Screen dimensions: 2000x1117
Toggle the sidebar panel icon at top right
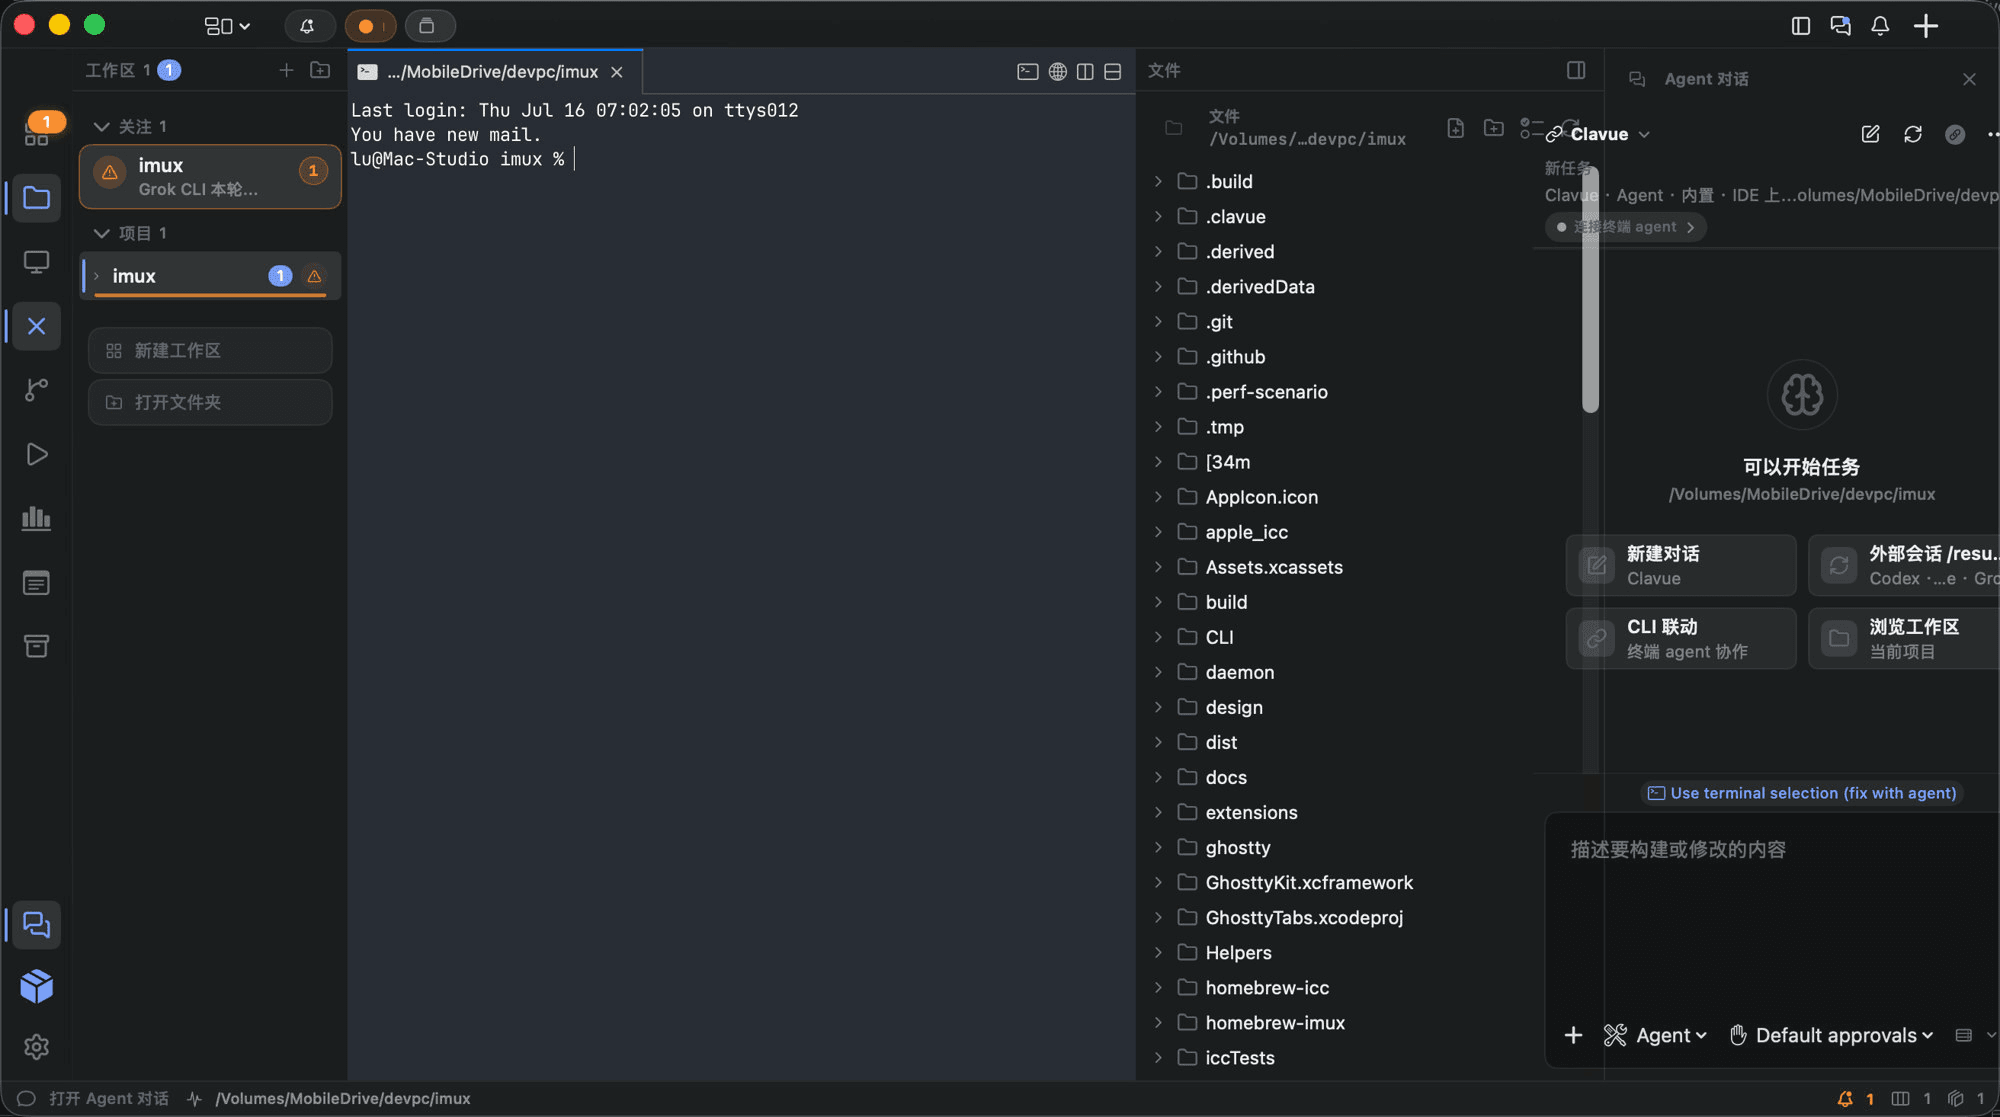[1801, 26]
